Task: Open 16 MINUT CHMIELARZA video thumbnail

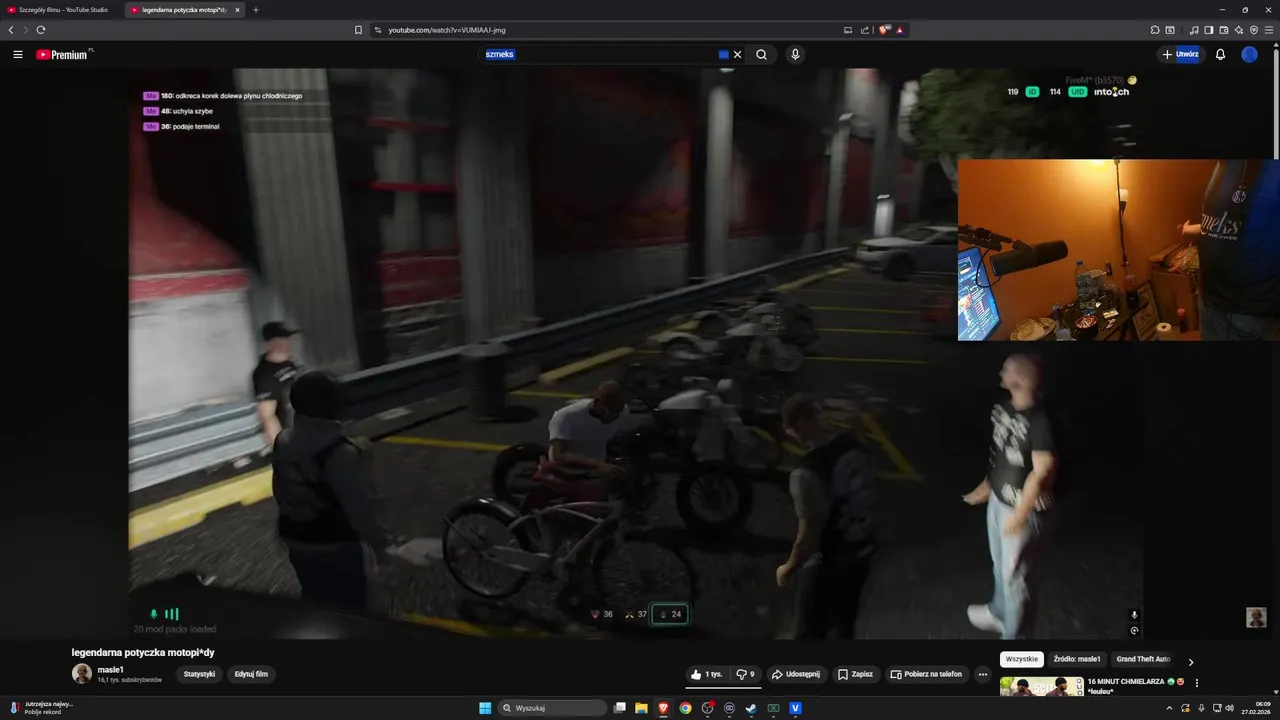Action: [x=1041, y=686]
